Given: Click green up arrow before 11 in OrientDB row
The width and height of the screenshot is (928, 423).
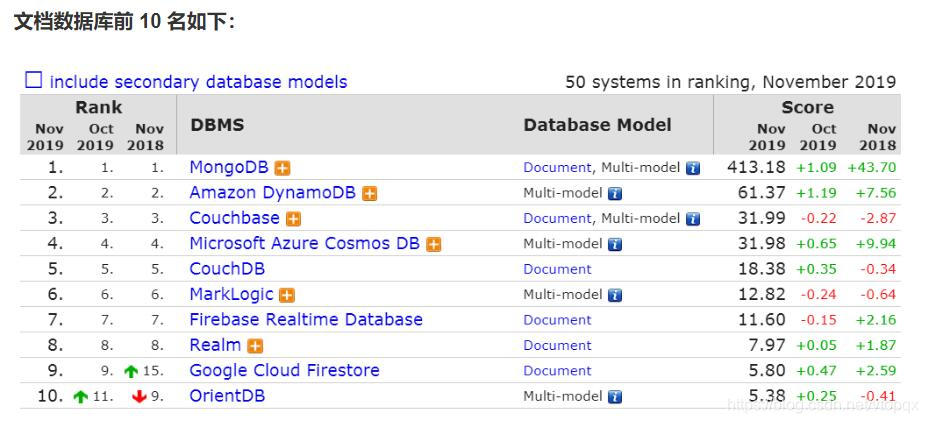Looking at the screenshot, I should pos(80,397).
